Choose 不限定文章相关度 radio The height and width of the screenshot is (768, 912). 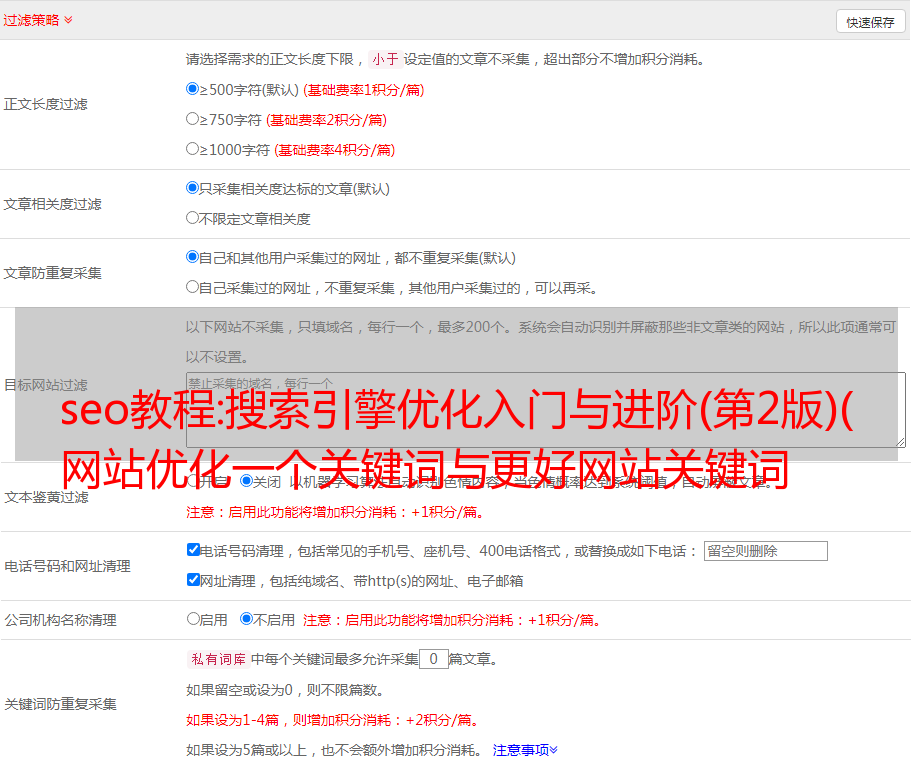point(193,218)
